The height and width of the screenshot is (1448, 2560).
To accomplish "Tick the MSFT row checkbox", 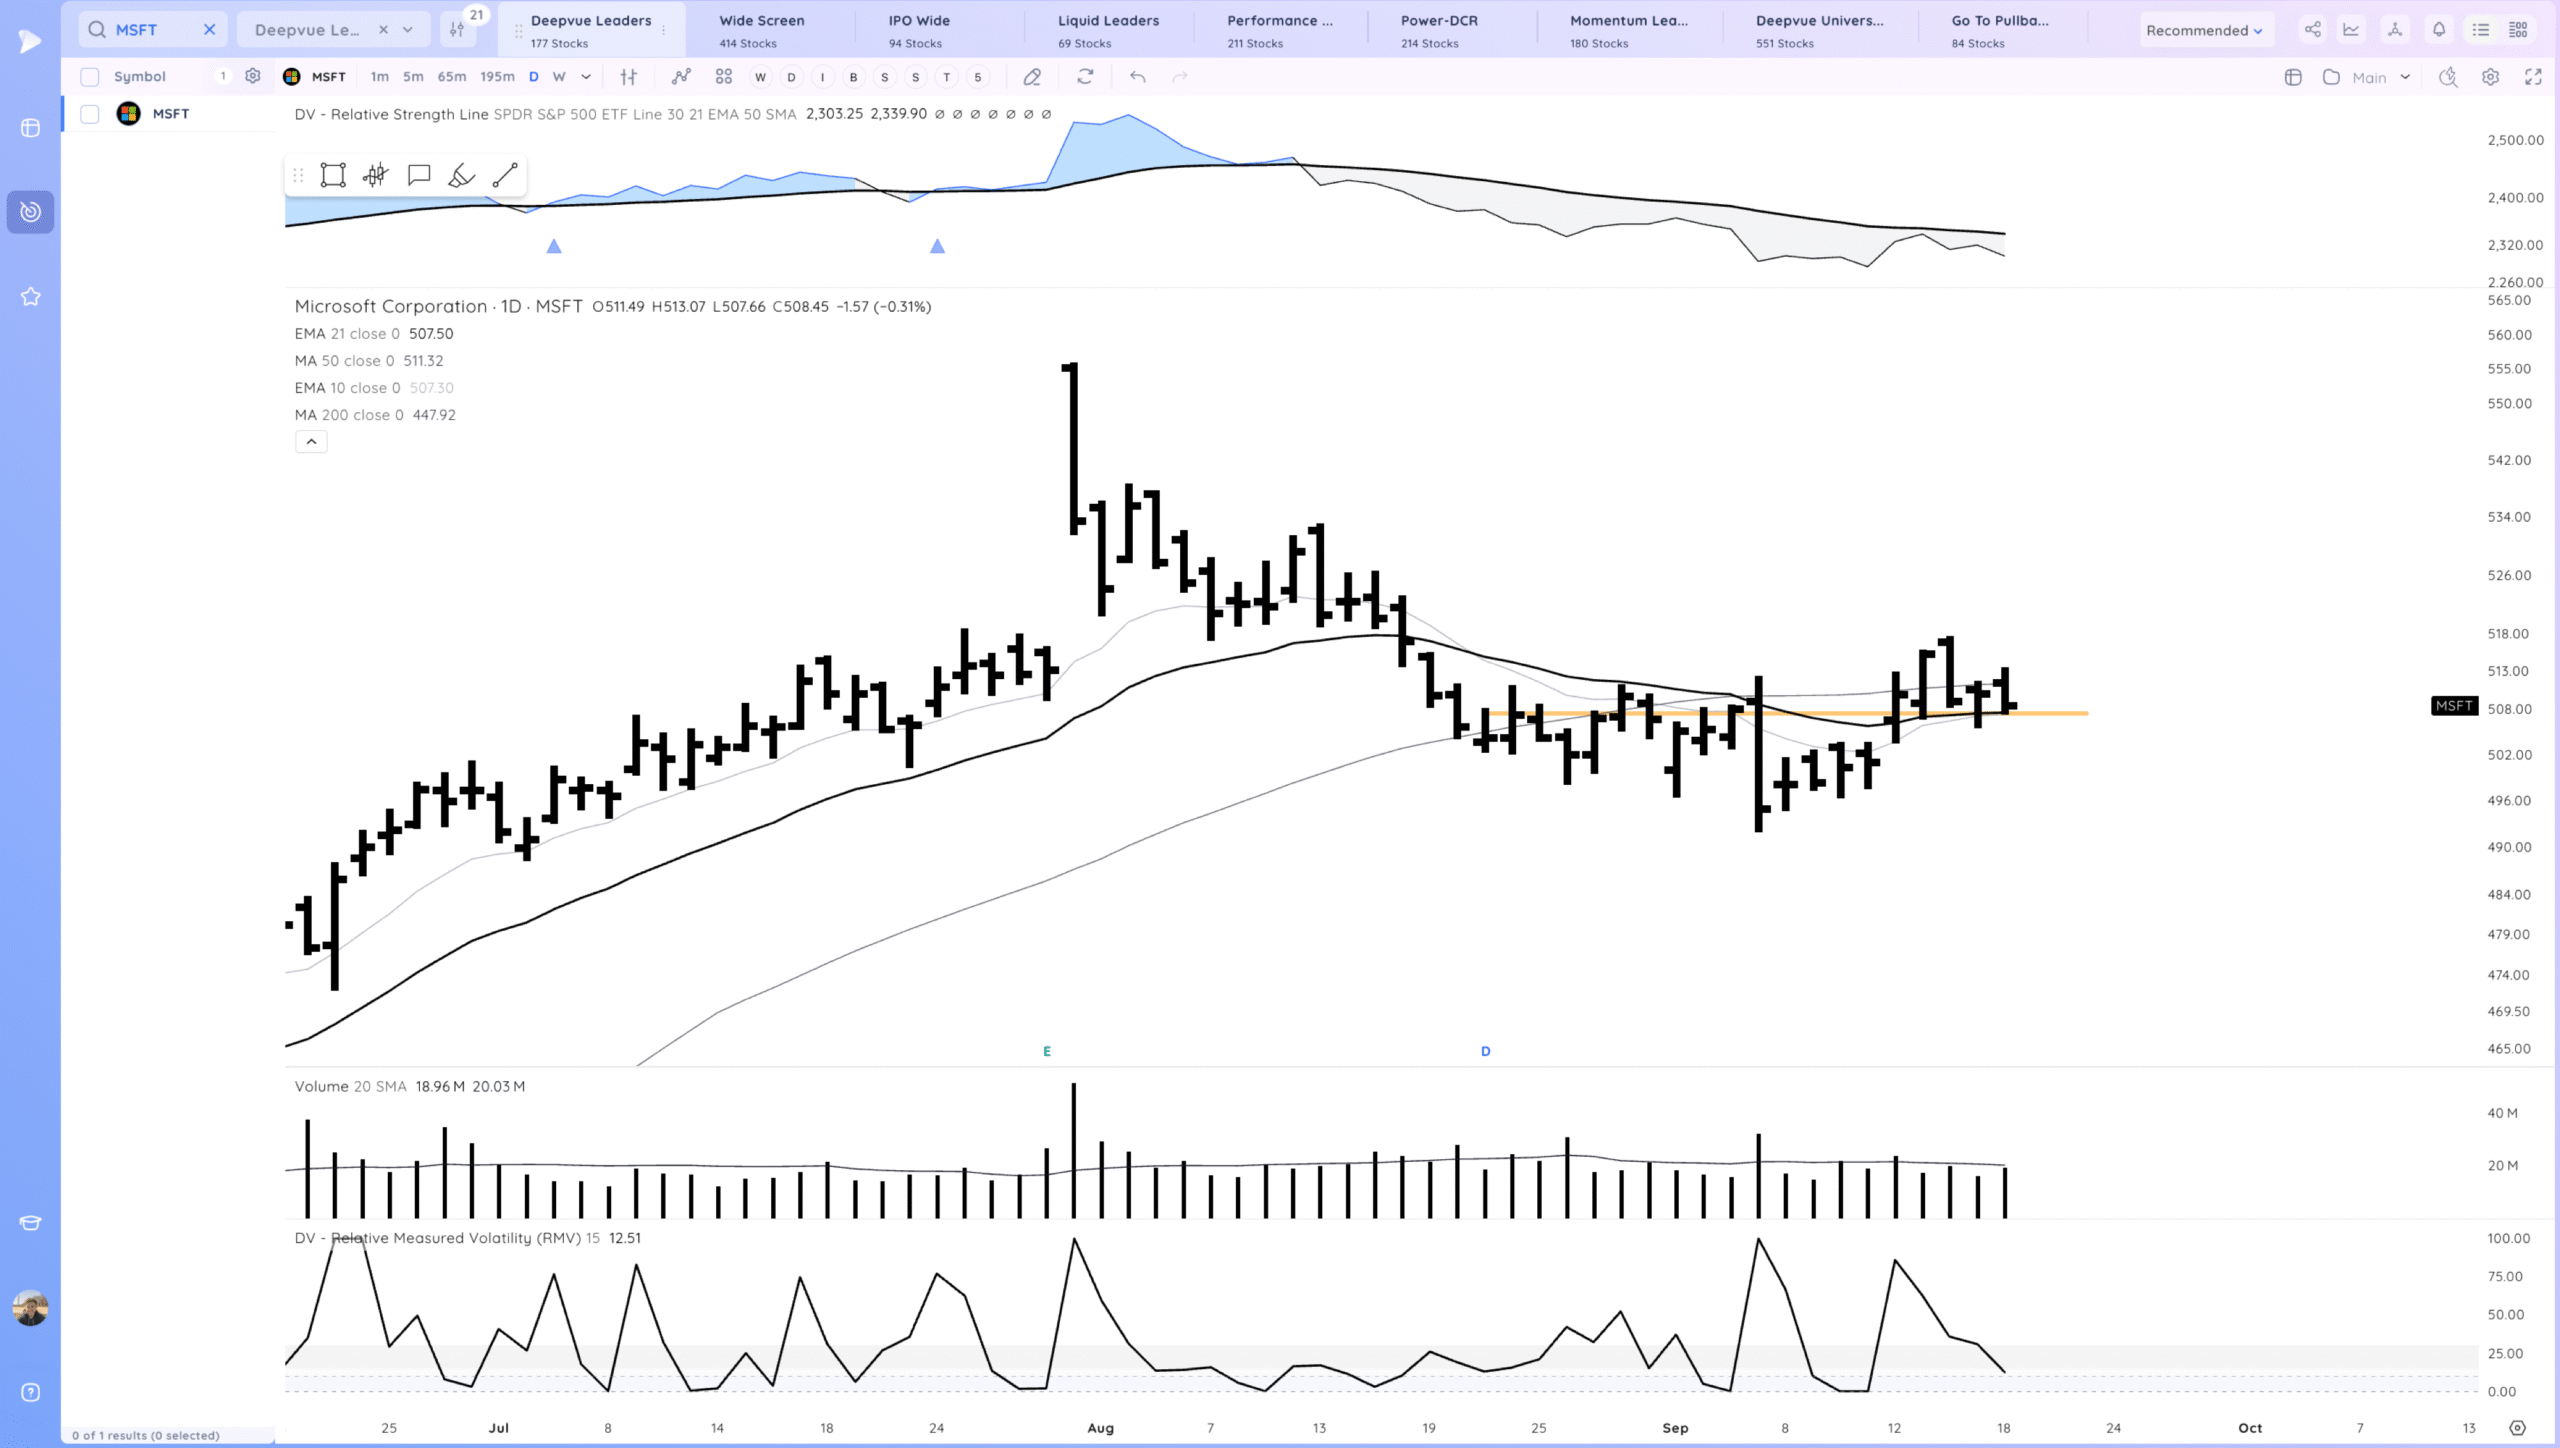I will coord(90,114).
